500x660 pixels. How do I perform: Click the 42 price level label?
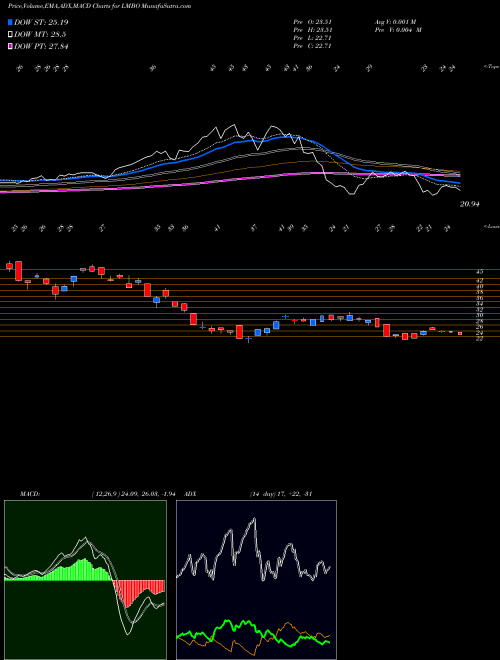coord(479,280)
